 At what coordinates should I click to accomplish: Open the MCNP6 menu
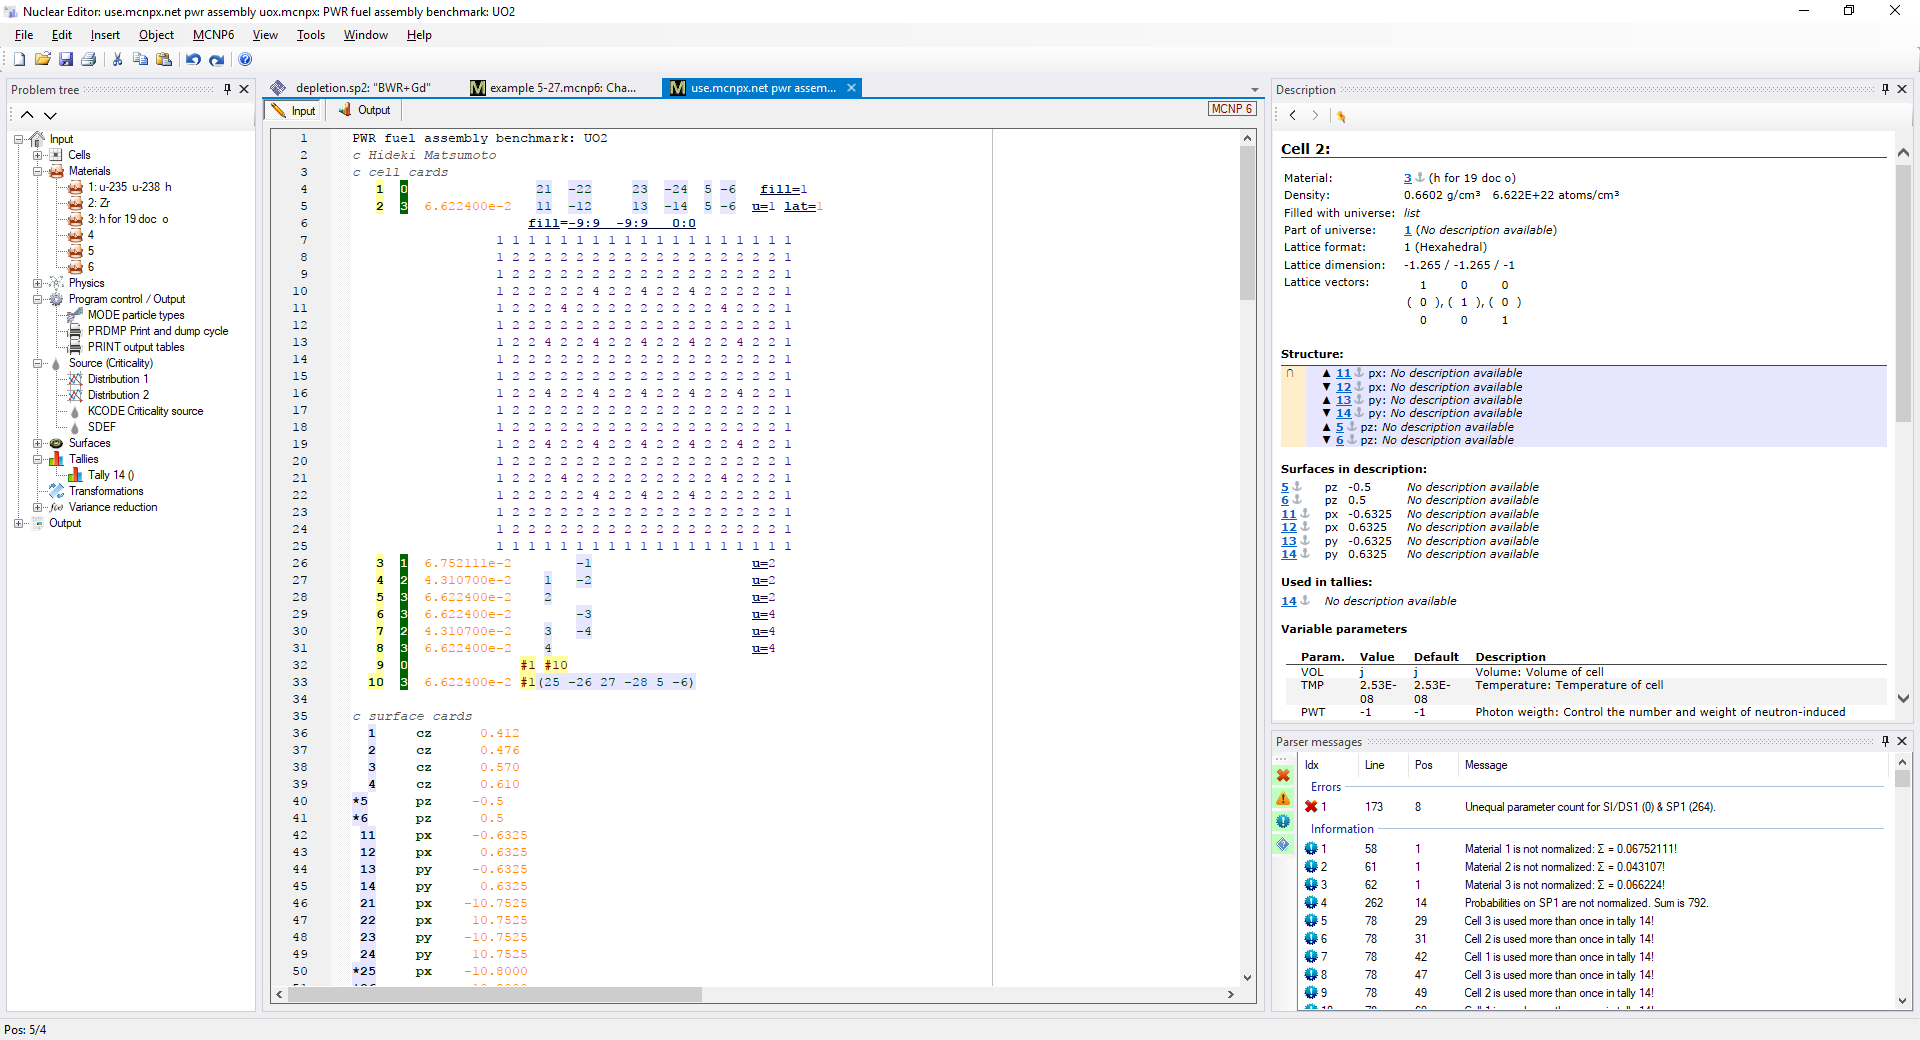coord(213,35)
